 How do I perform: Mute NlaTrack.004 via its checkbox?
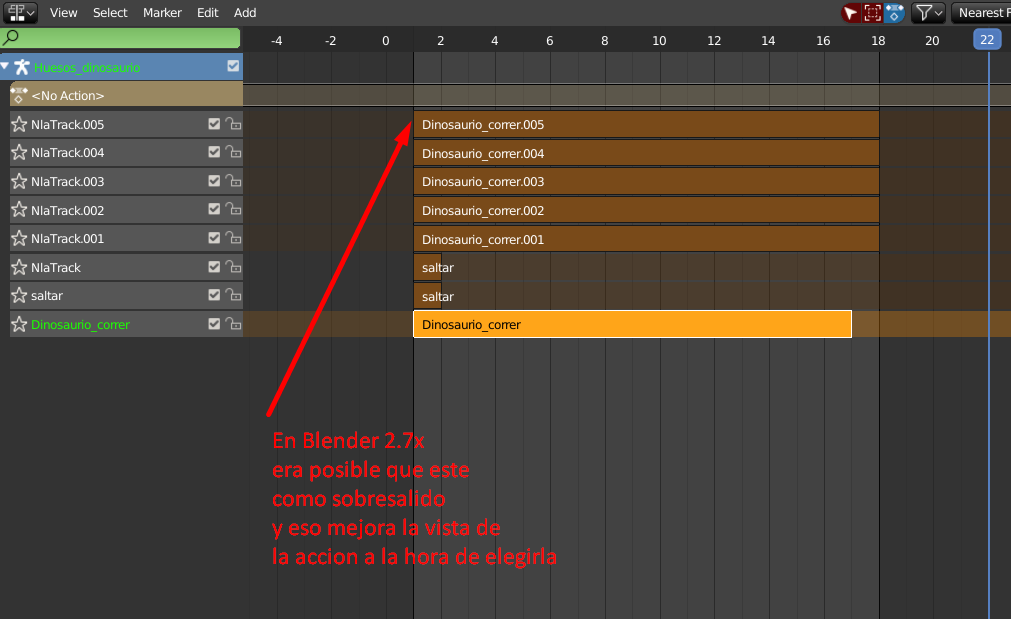click(214, 152)
